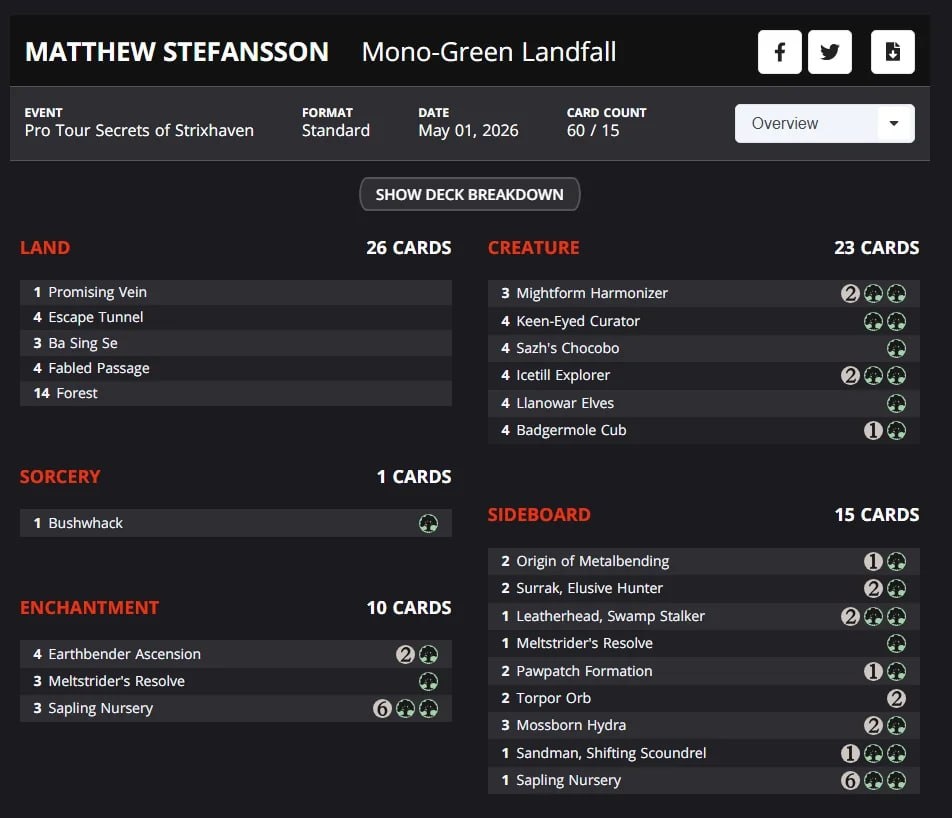Click Sazh's Chocobo's green mana symbol
The height and width of the screenshot is (818, 952).
click(896, 349)
